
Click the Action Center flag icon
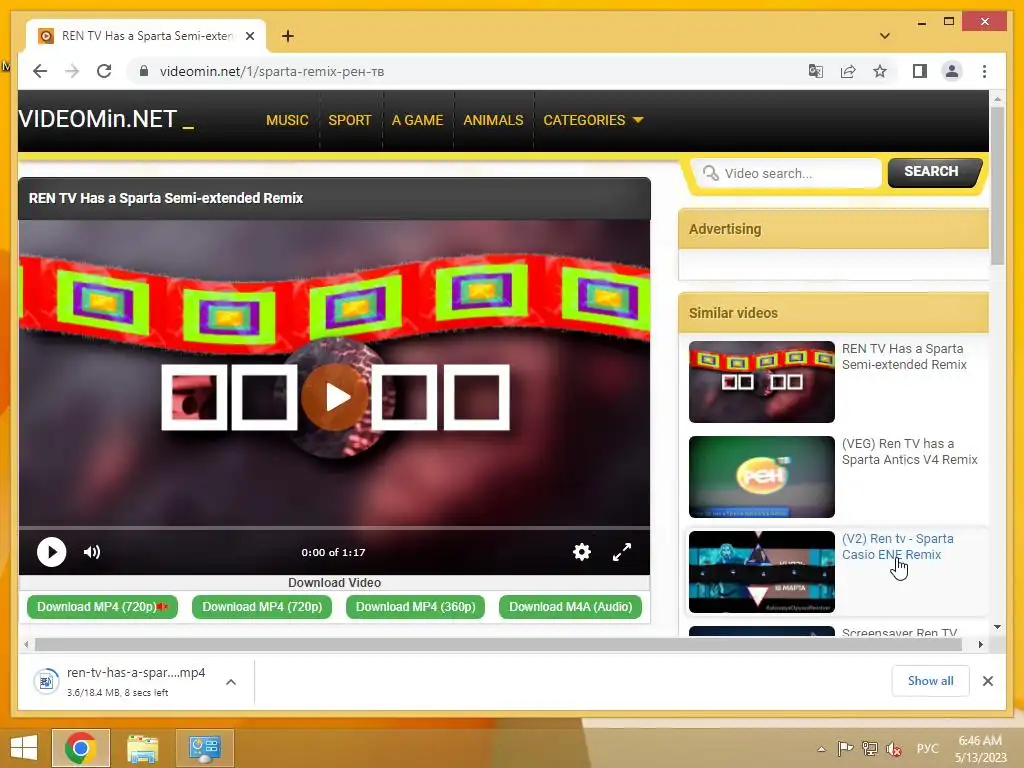845,748
